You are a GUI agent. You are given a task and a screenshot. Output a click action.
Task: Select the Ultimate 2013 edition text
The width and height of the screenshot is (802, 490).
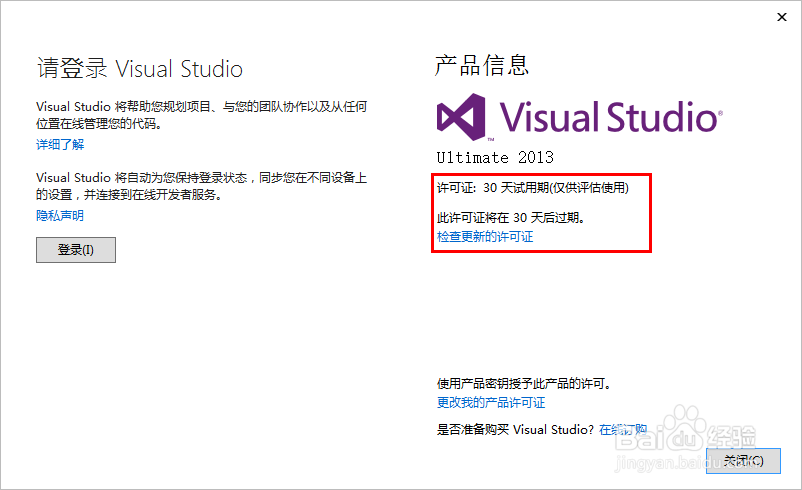(x=495, y=158)
